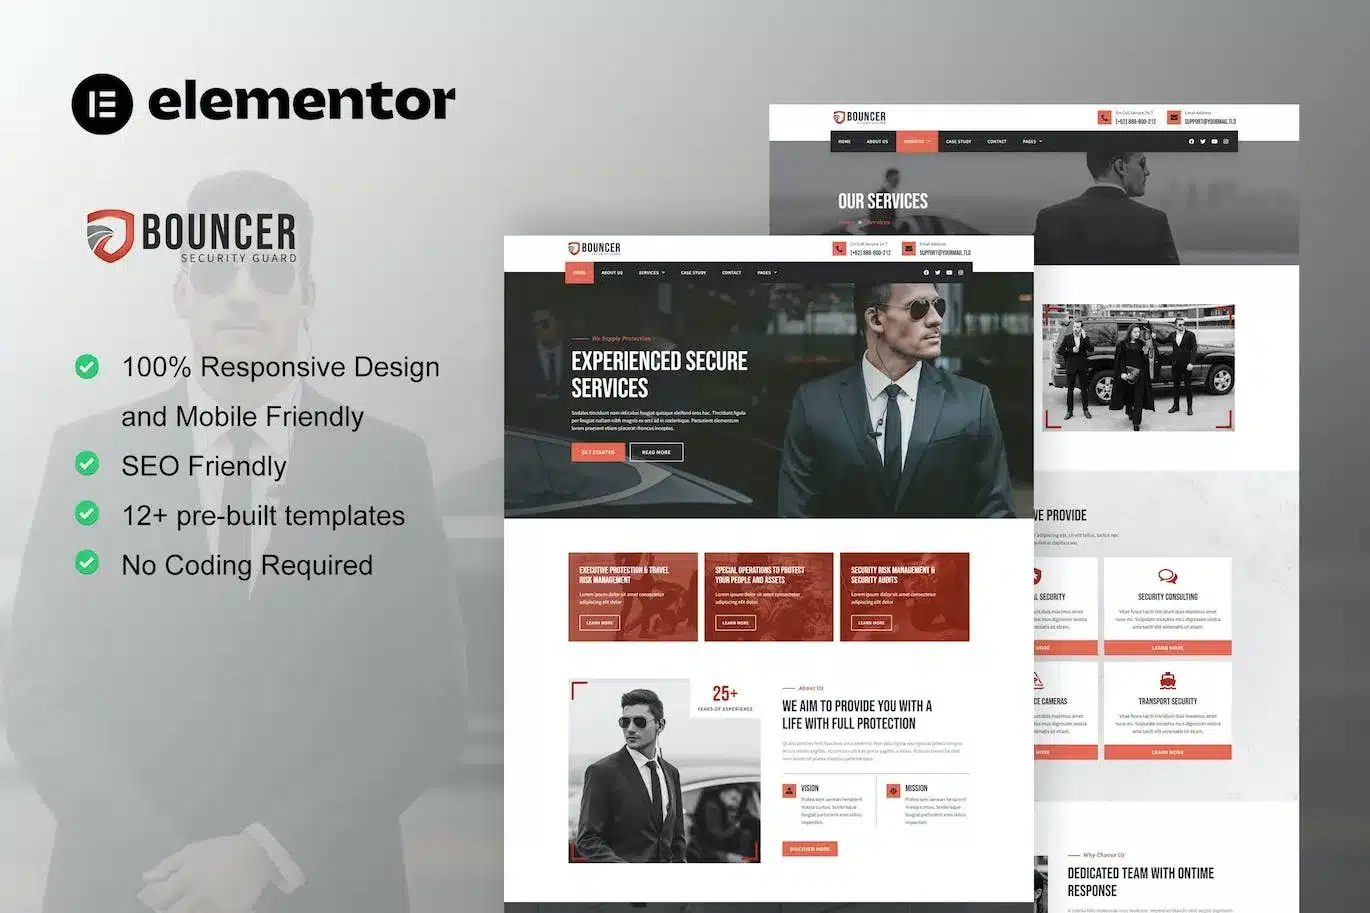Image resolution: width=1370 pixels, height=913 pixels.
Task: Click the 'Transport Security' card title
Action: tap(1167, 701)
